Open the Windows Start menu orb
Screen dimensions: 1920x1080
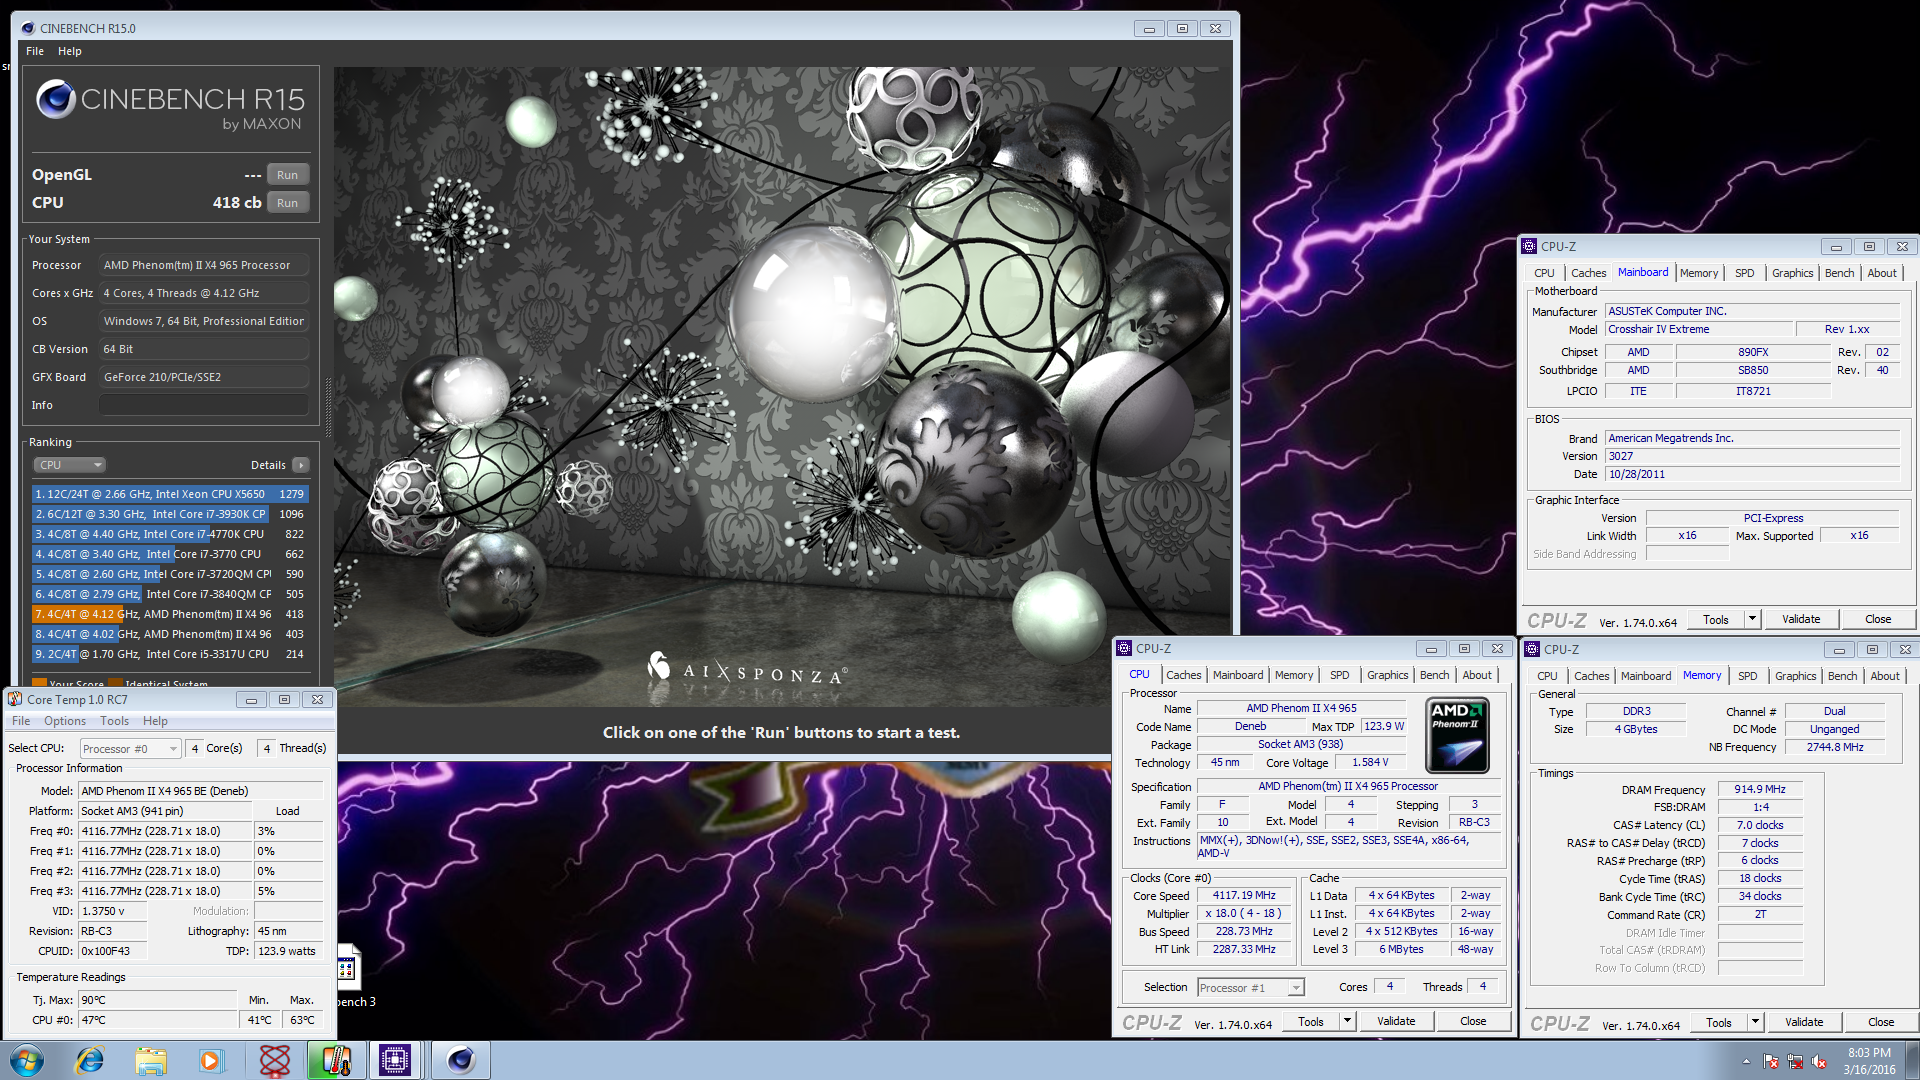click(x=27, y=1060)
